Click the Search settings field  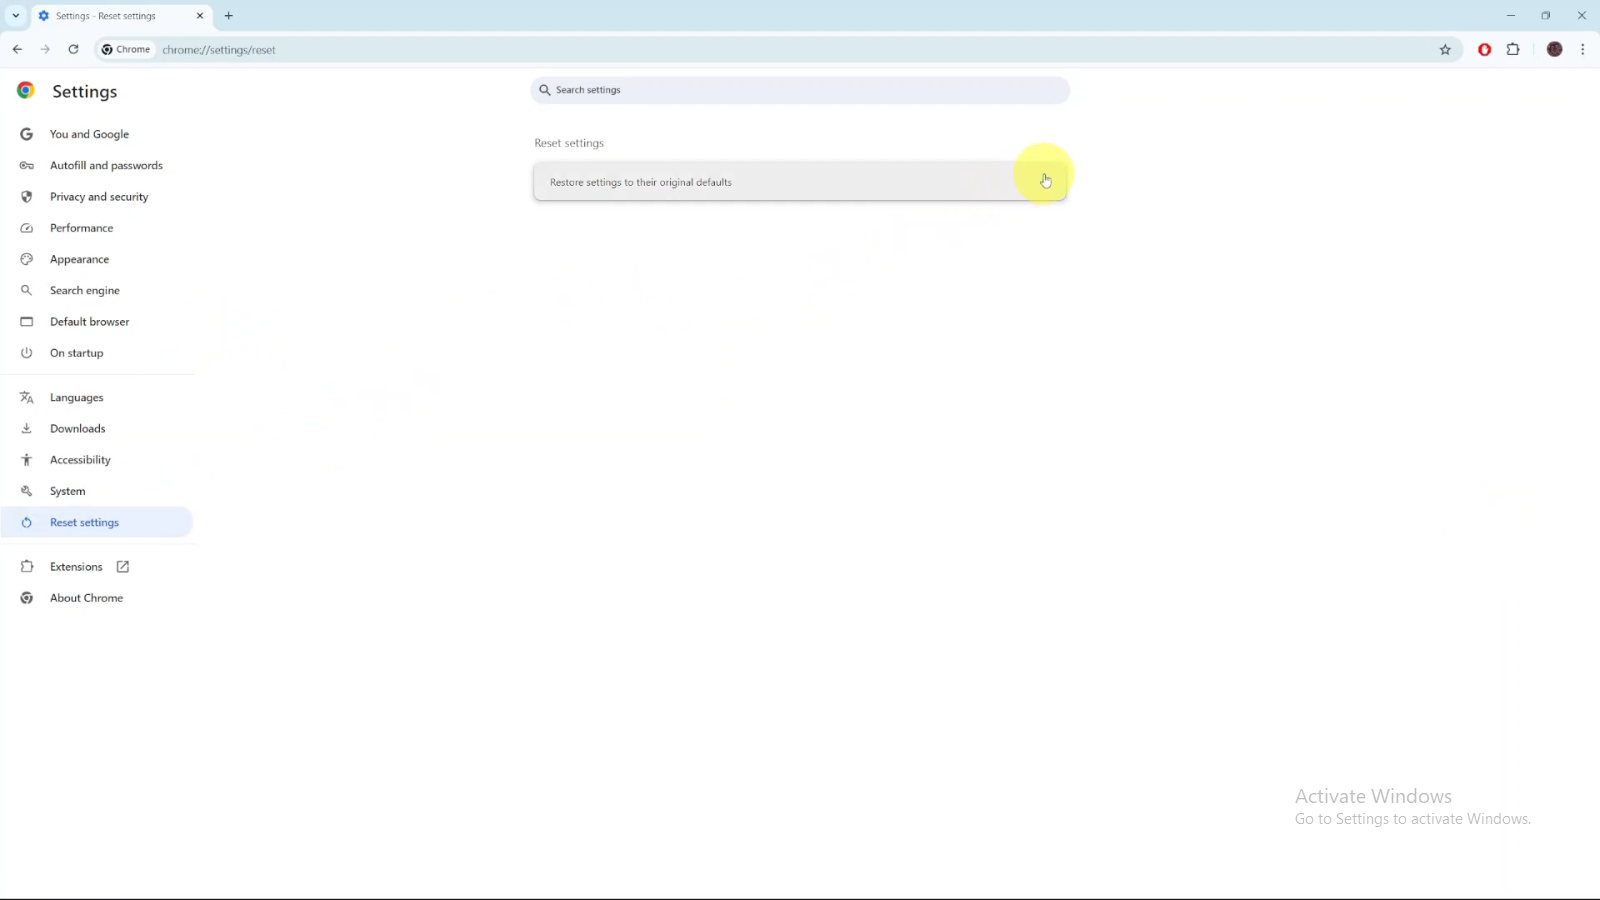click(800, 90)
